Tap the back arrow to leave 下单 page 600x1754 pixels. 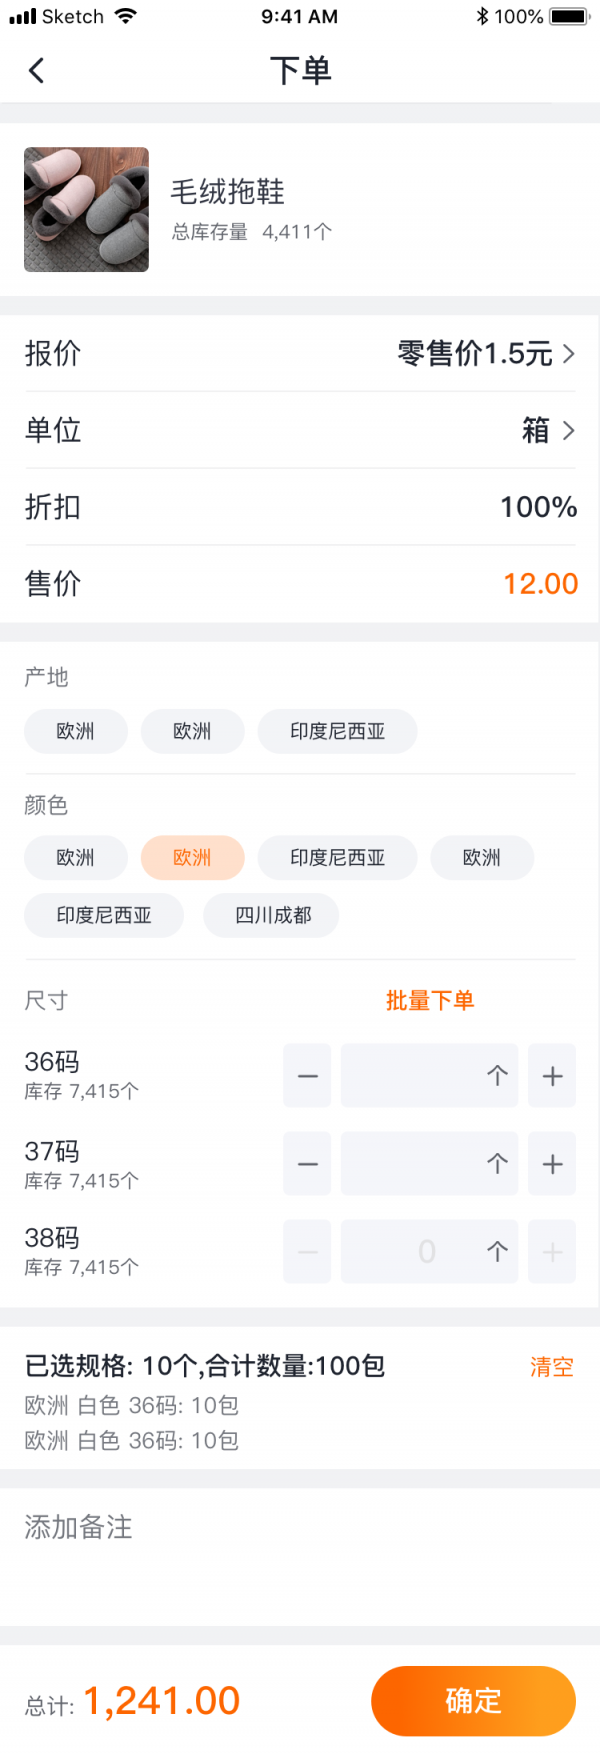(x=36, y=70)
